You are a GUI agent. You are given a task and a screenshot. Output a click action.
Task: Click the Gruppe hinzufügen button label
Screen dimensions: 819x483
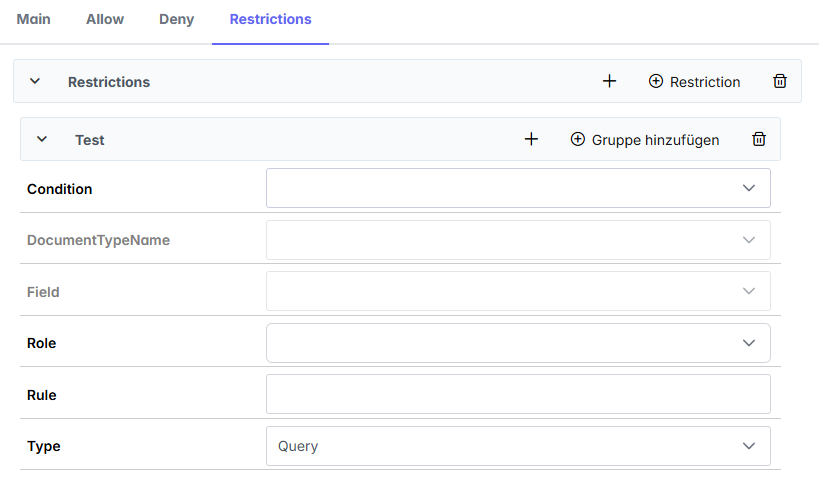coord(655,140)
